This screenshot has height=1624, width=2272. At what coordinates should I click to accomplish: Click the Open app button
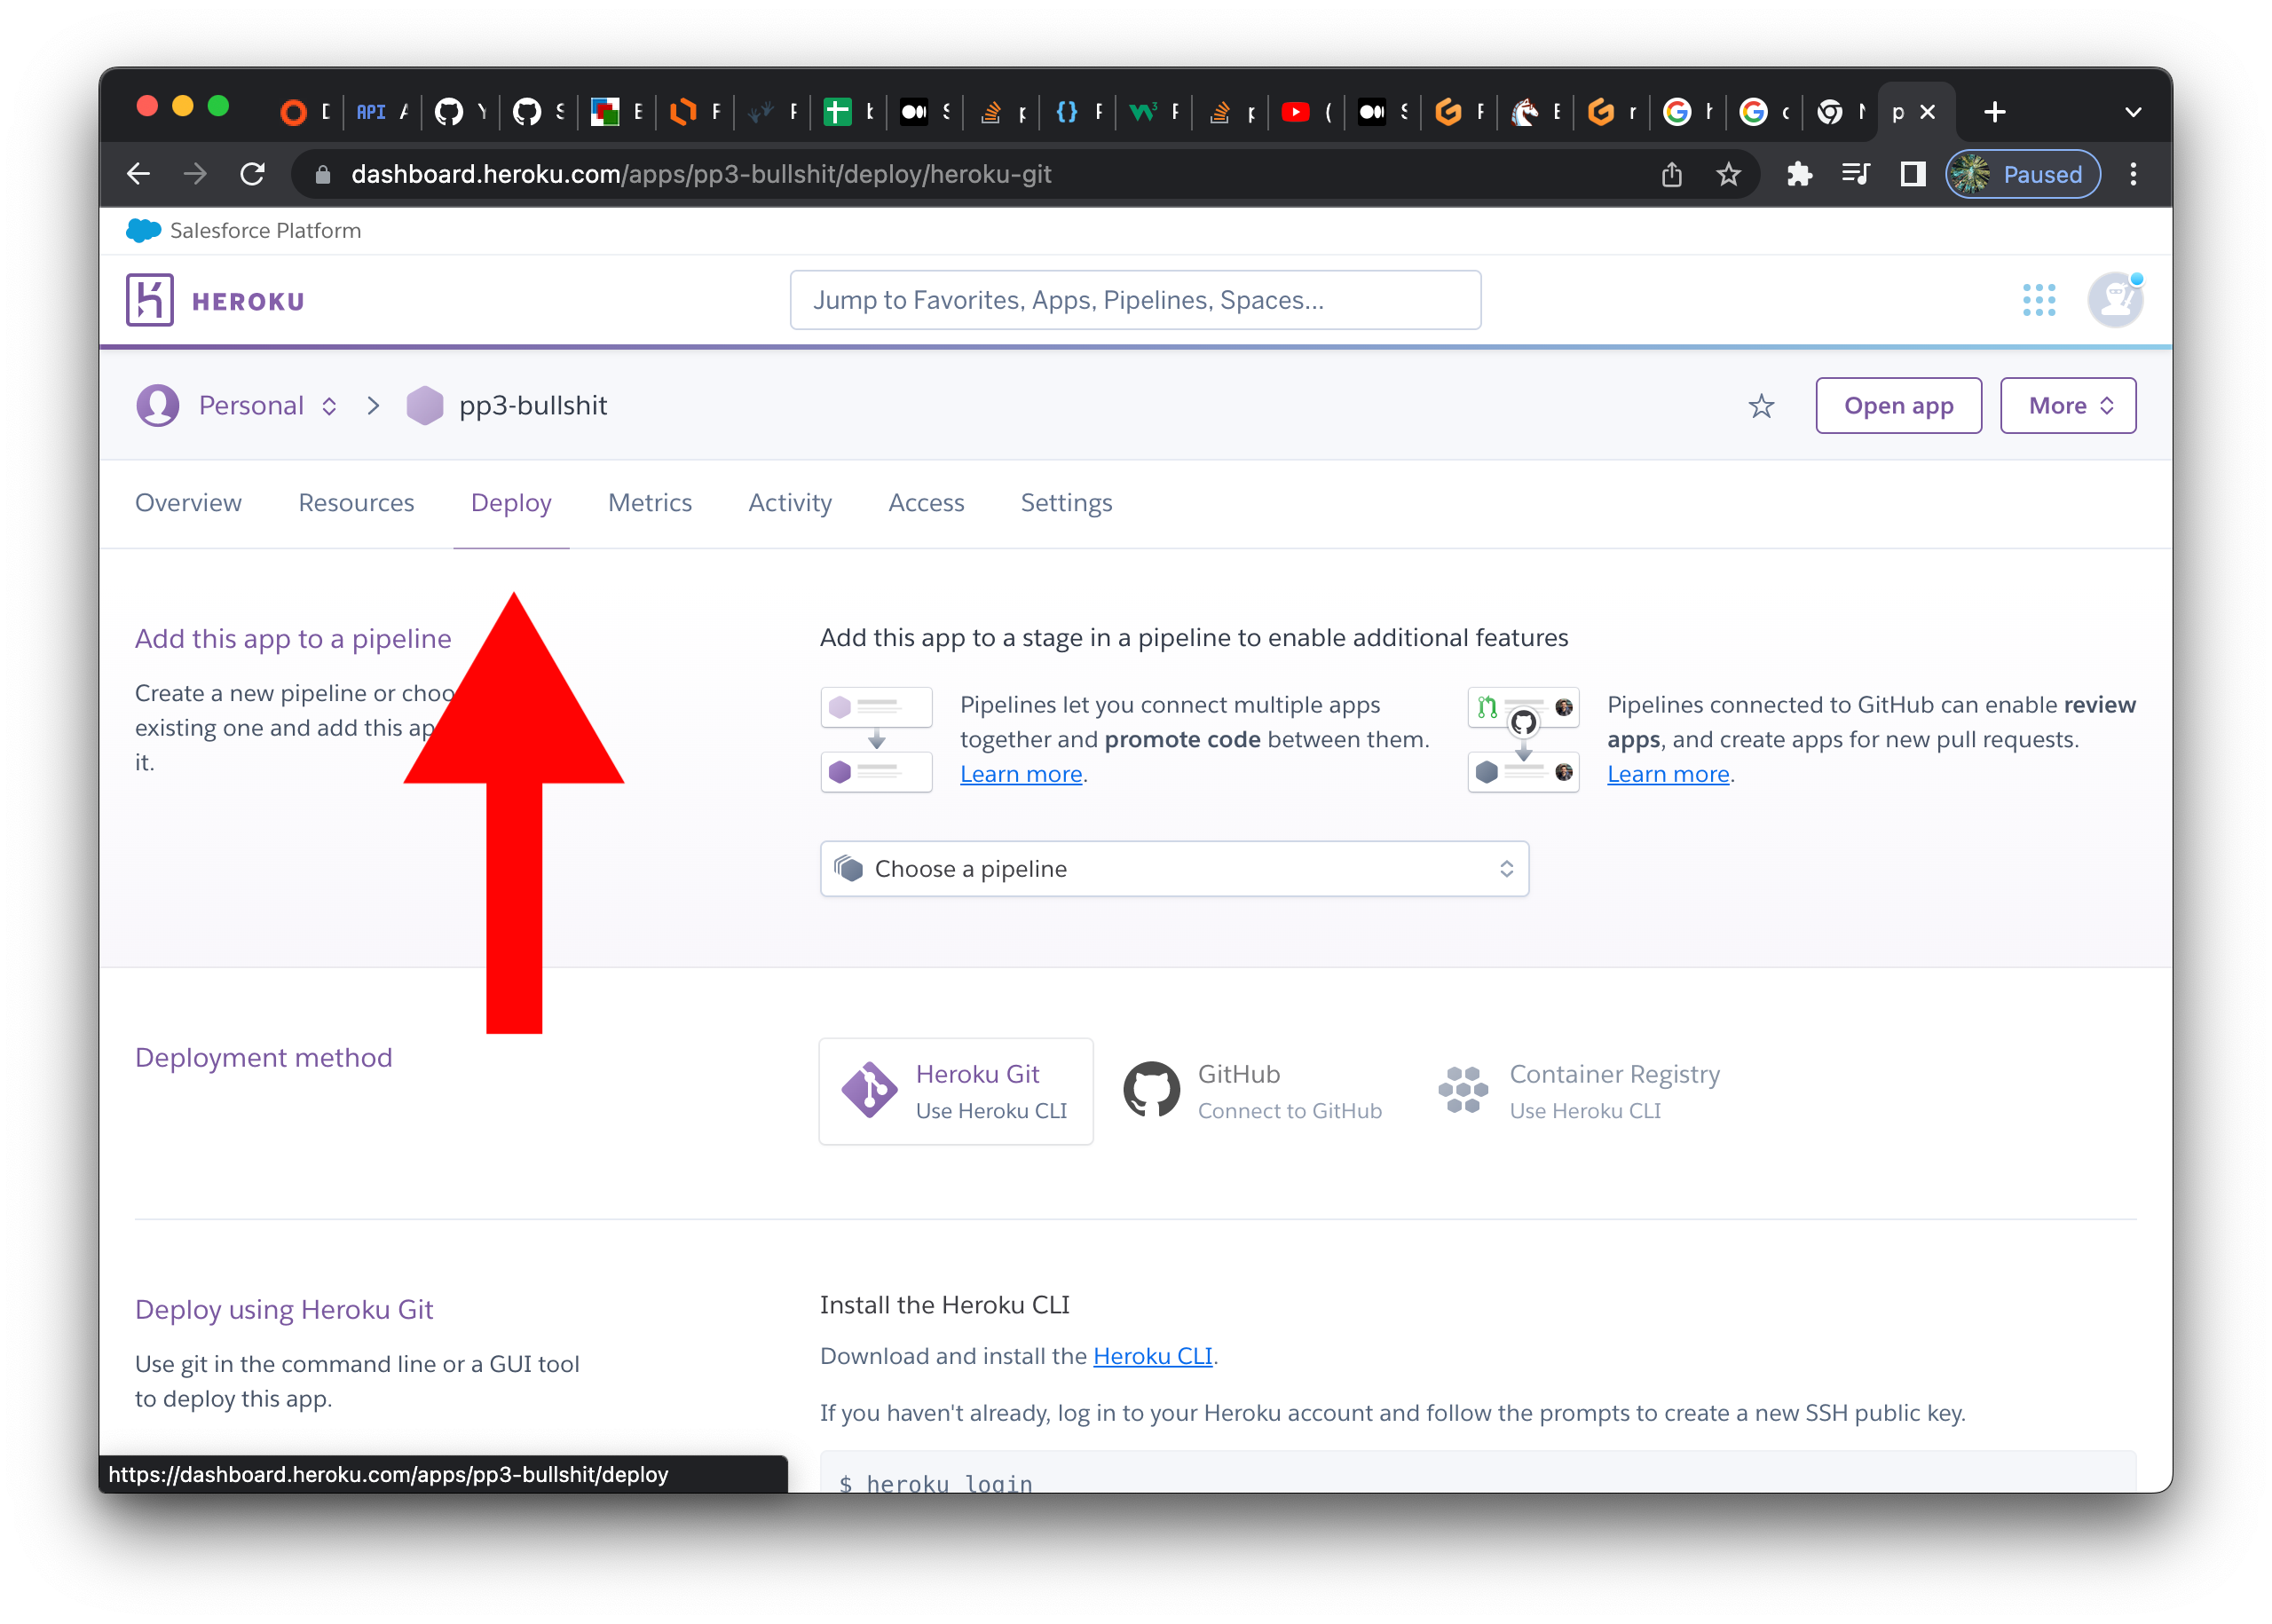pyautogui.click(x=1897, y=406)
